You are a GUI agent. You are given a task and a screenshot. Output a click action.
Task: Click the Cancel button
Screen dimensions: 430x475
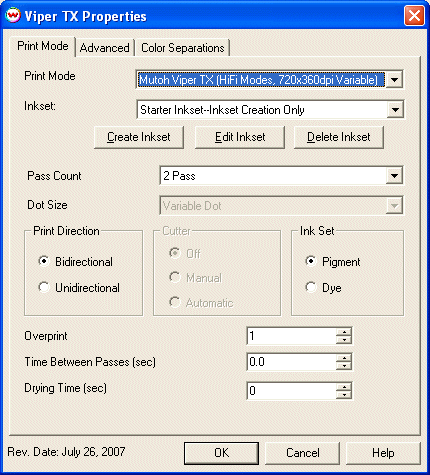(x=302, y=453)
